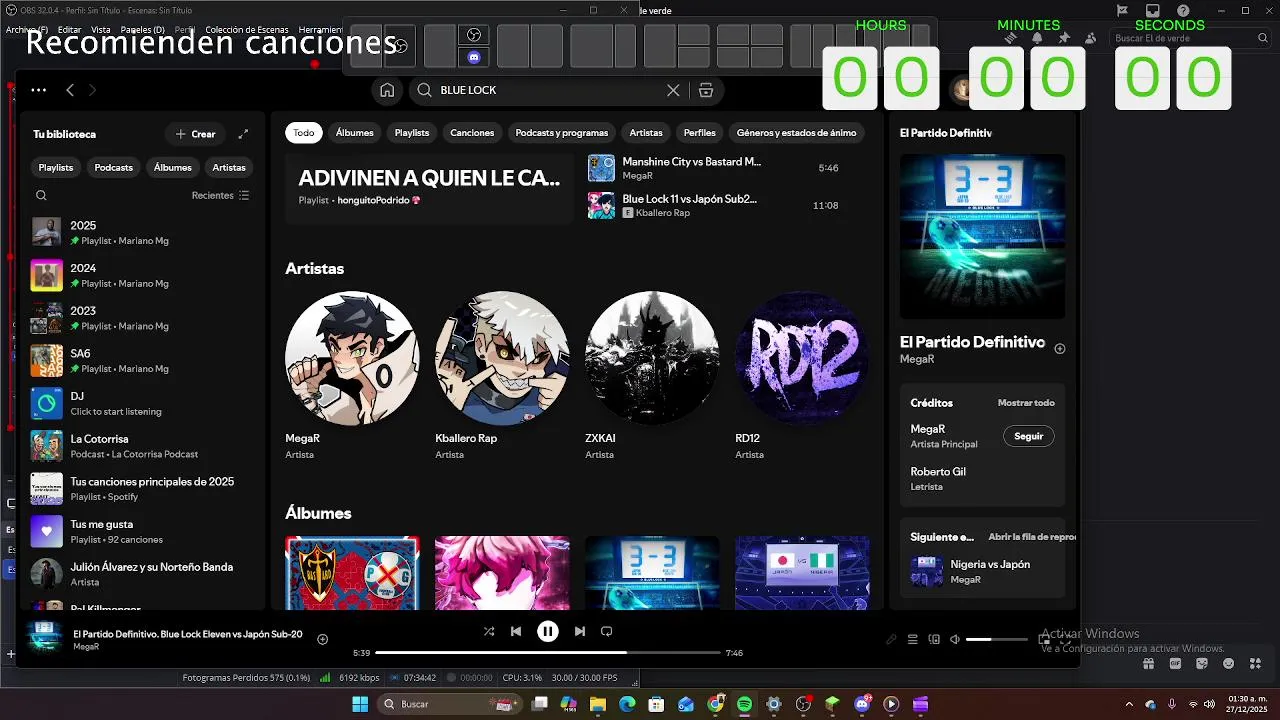Expand credits with Mostrar todo
Screen dimensions: 1280x720
(x=1026, y=403)
